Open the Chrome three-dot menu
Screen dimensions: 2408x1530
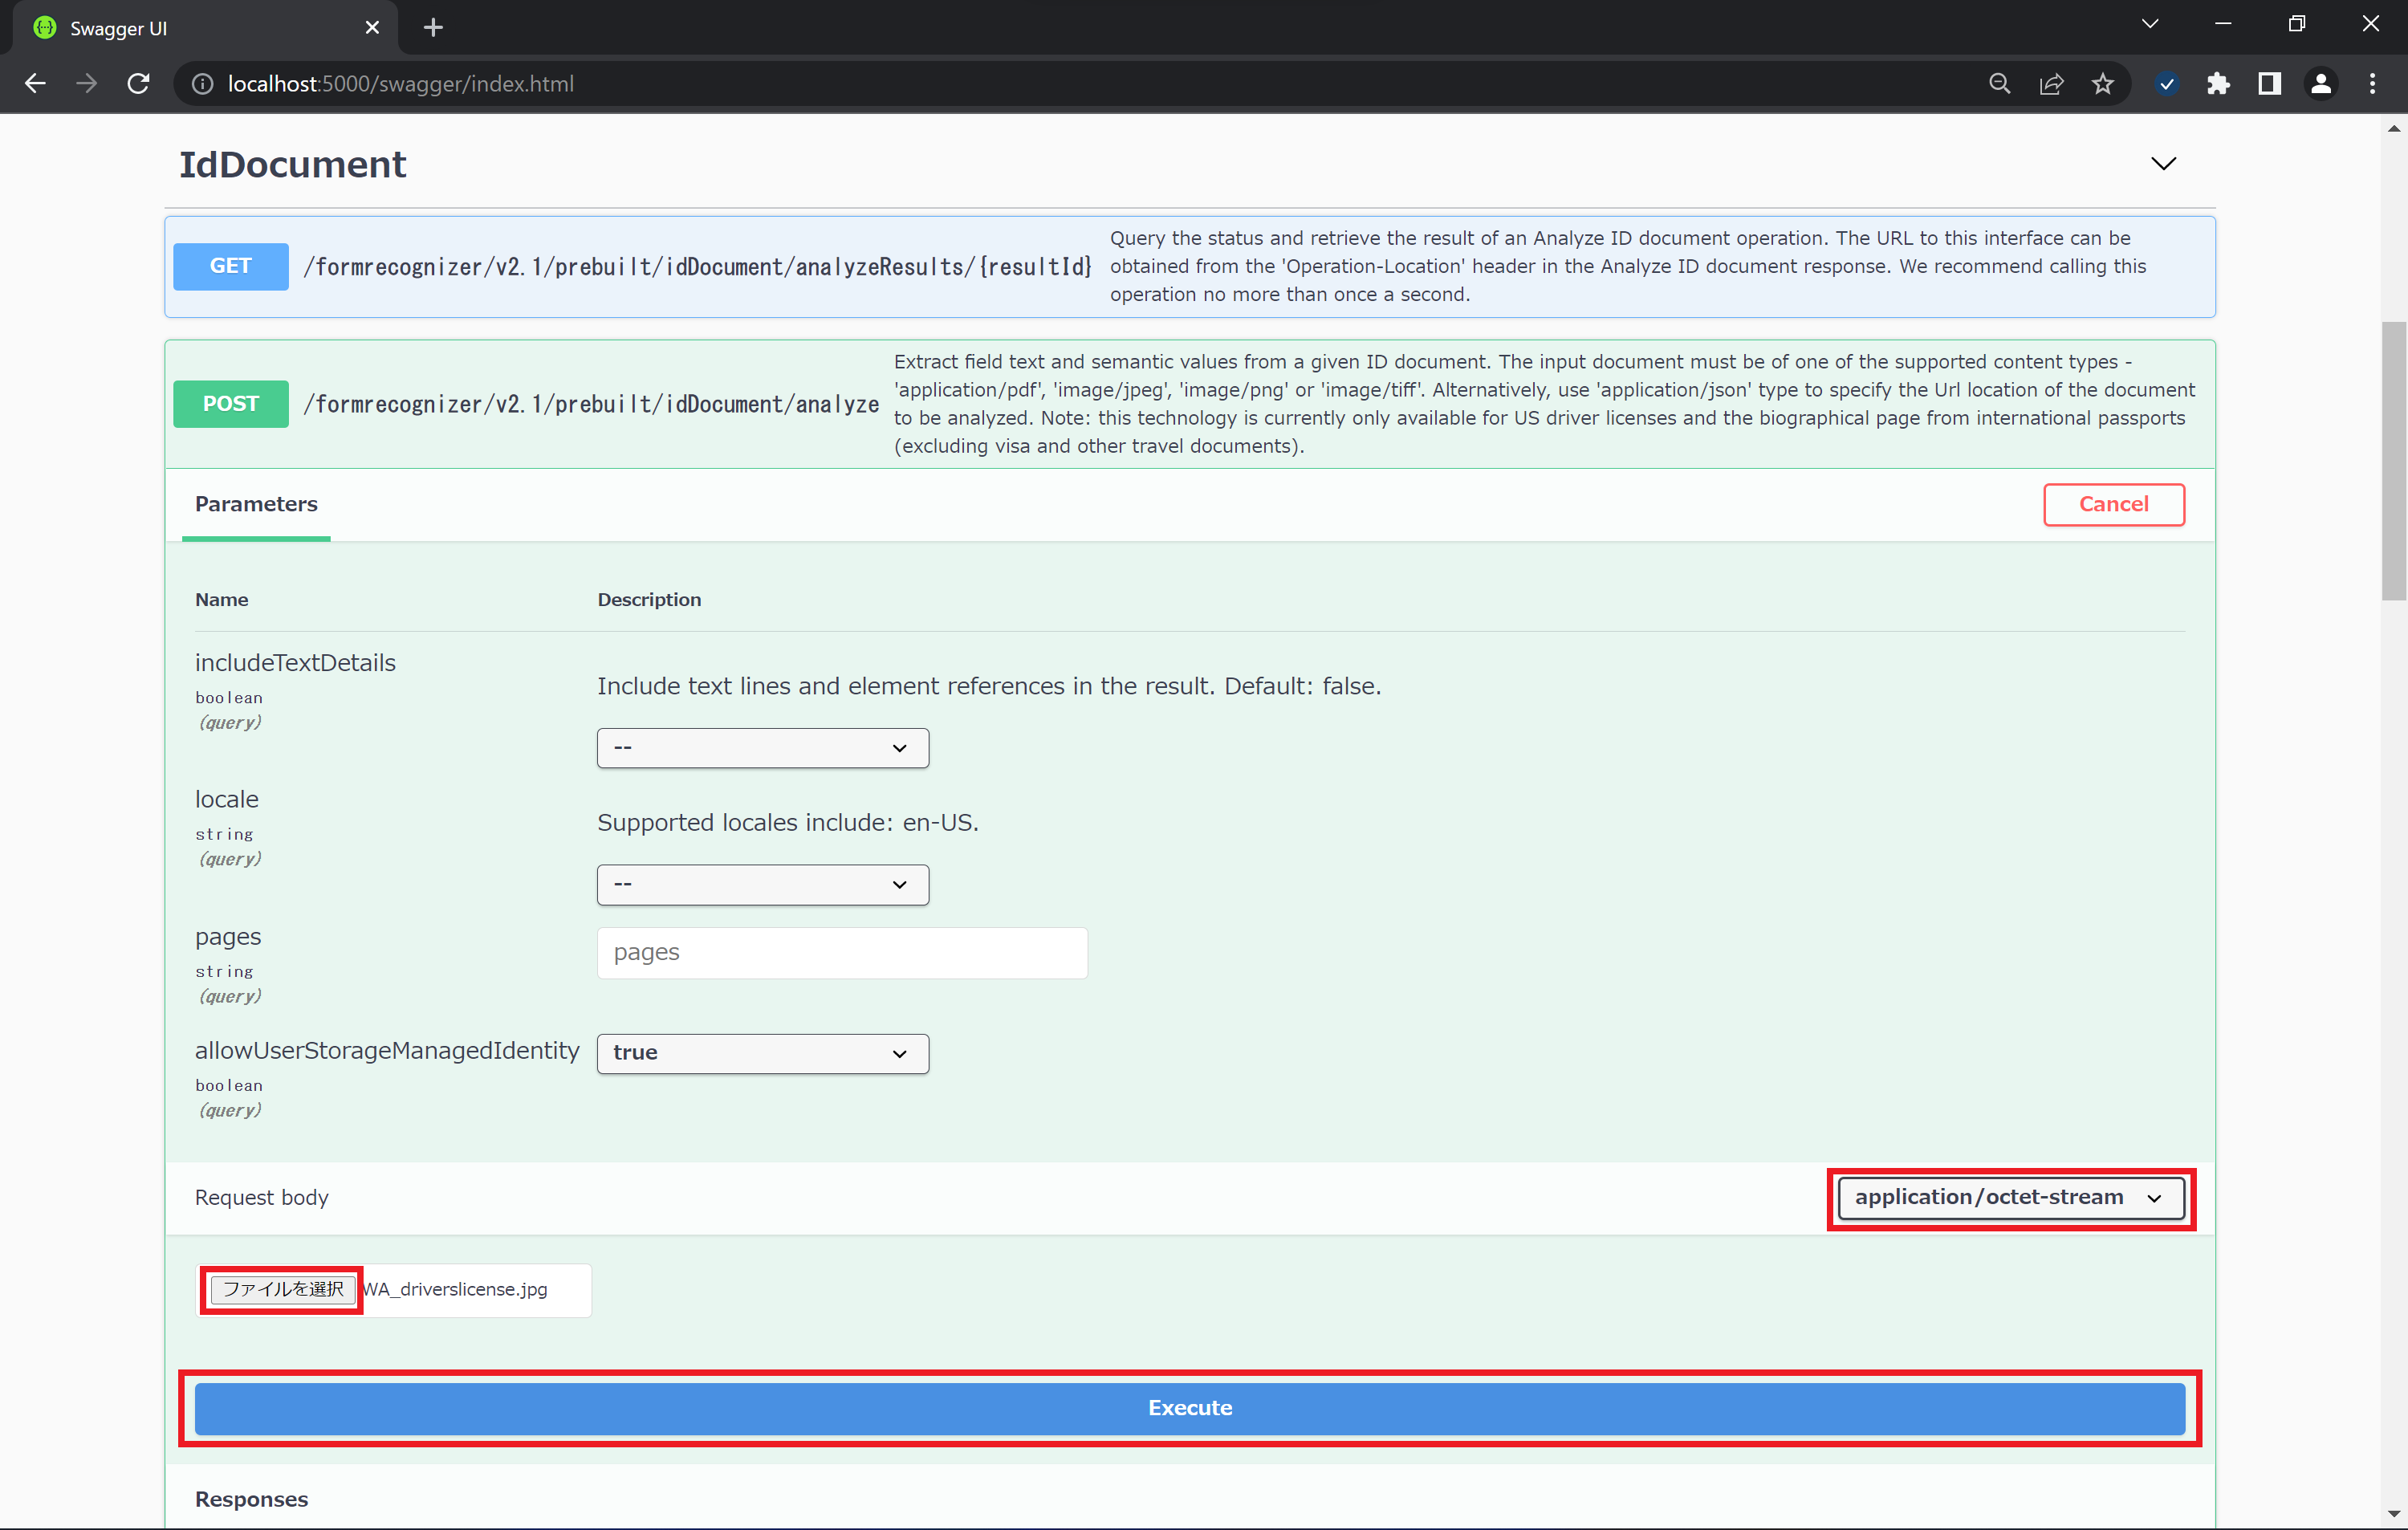[x=2372, y=84]
